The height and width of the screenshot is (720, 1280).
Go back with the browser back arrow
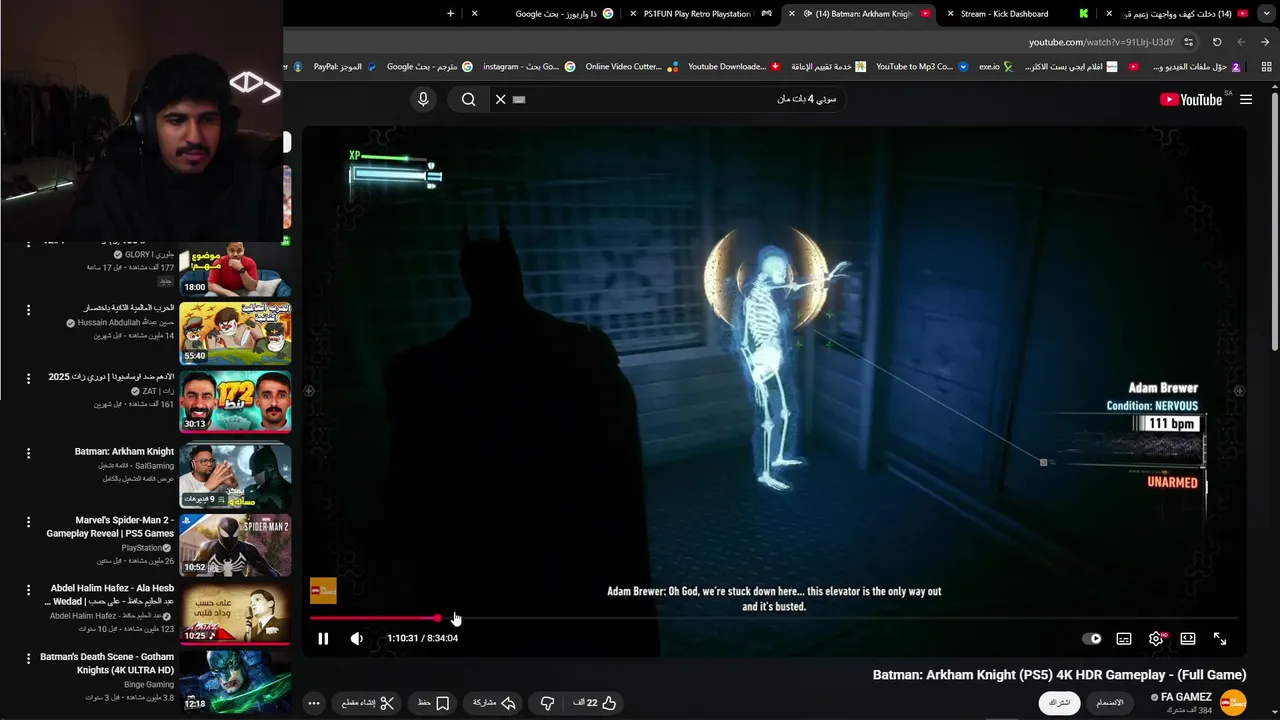(1265, 42)
